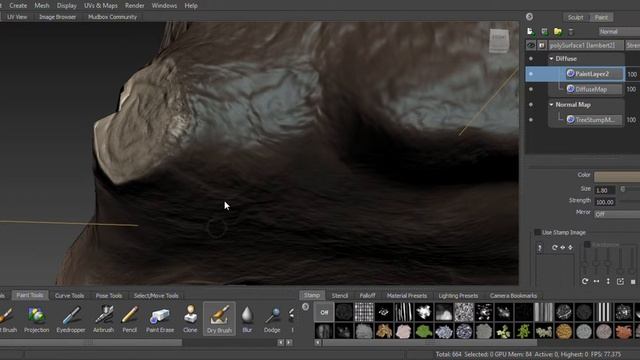The image size is (640, 360).
Task: Click the rotate icon under the randomize sliders
Action: tap(585, 281)
